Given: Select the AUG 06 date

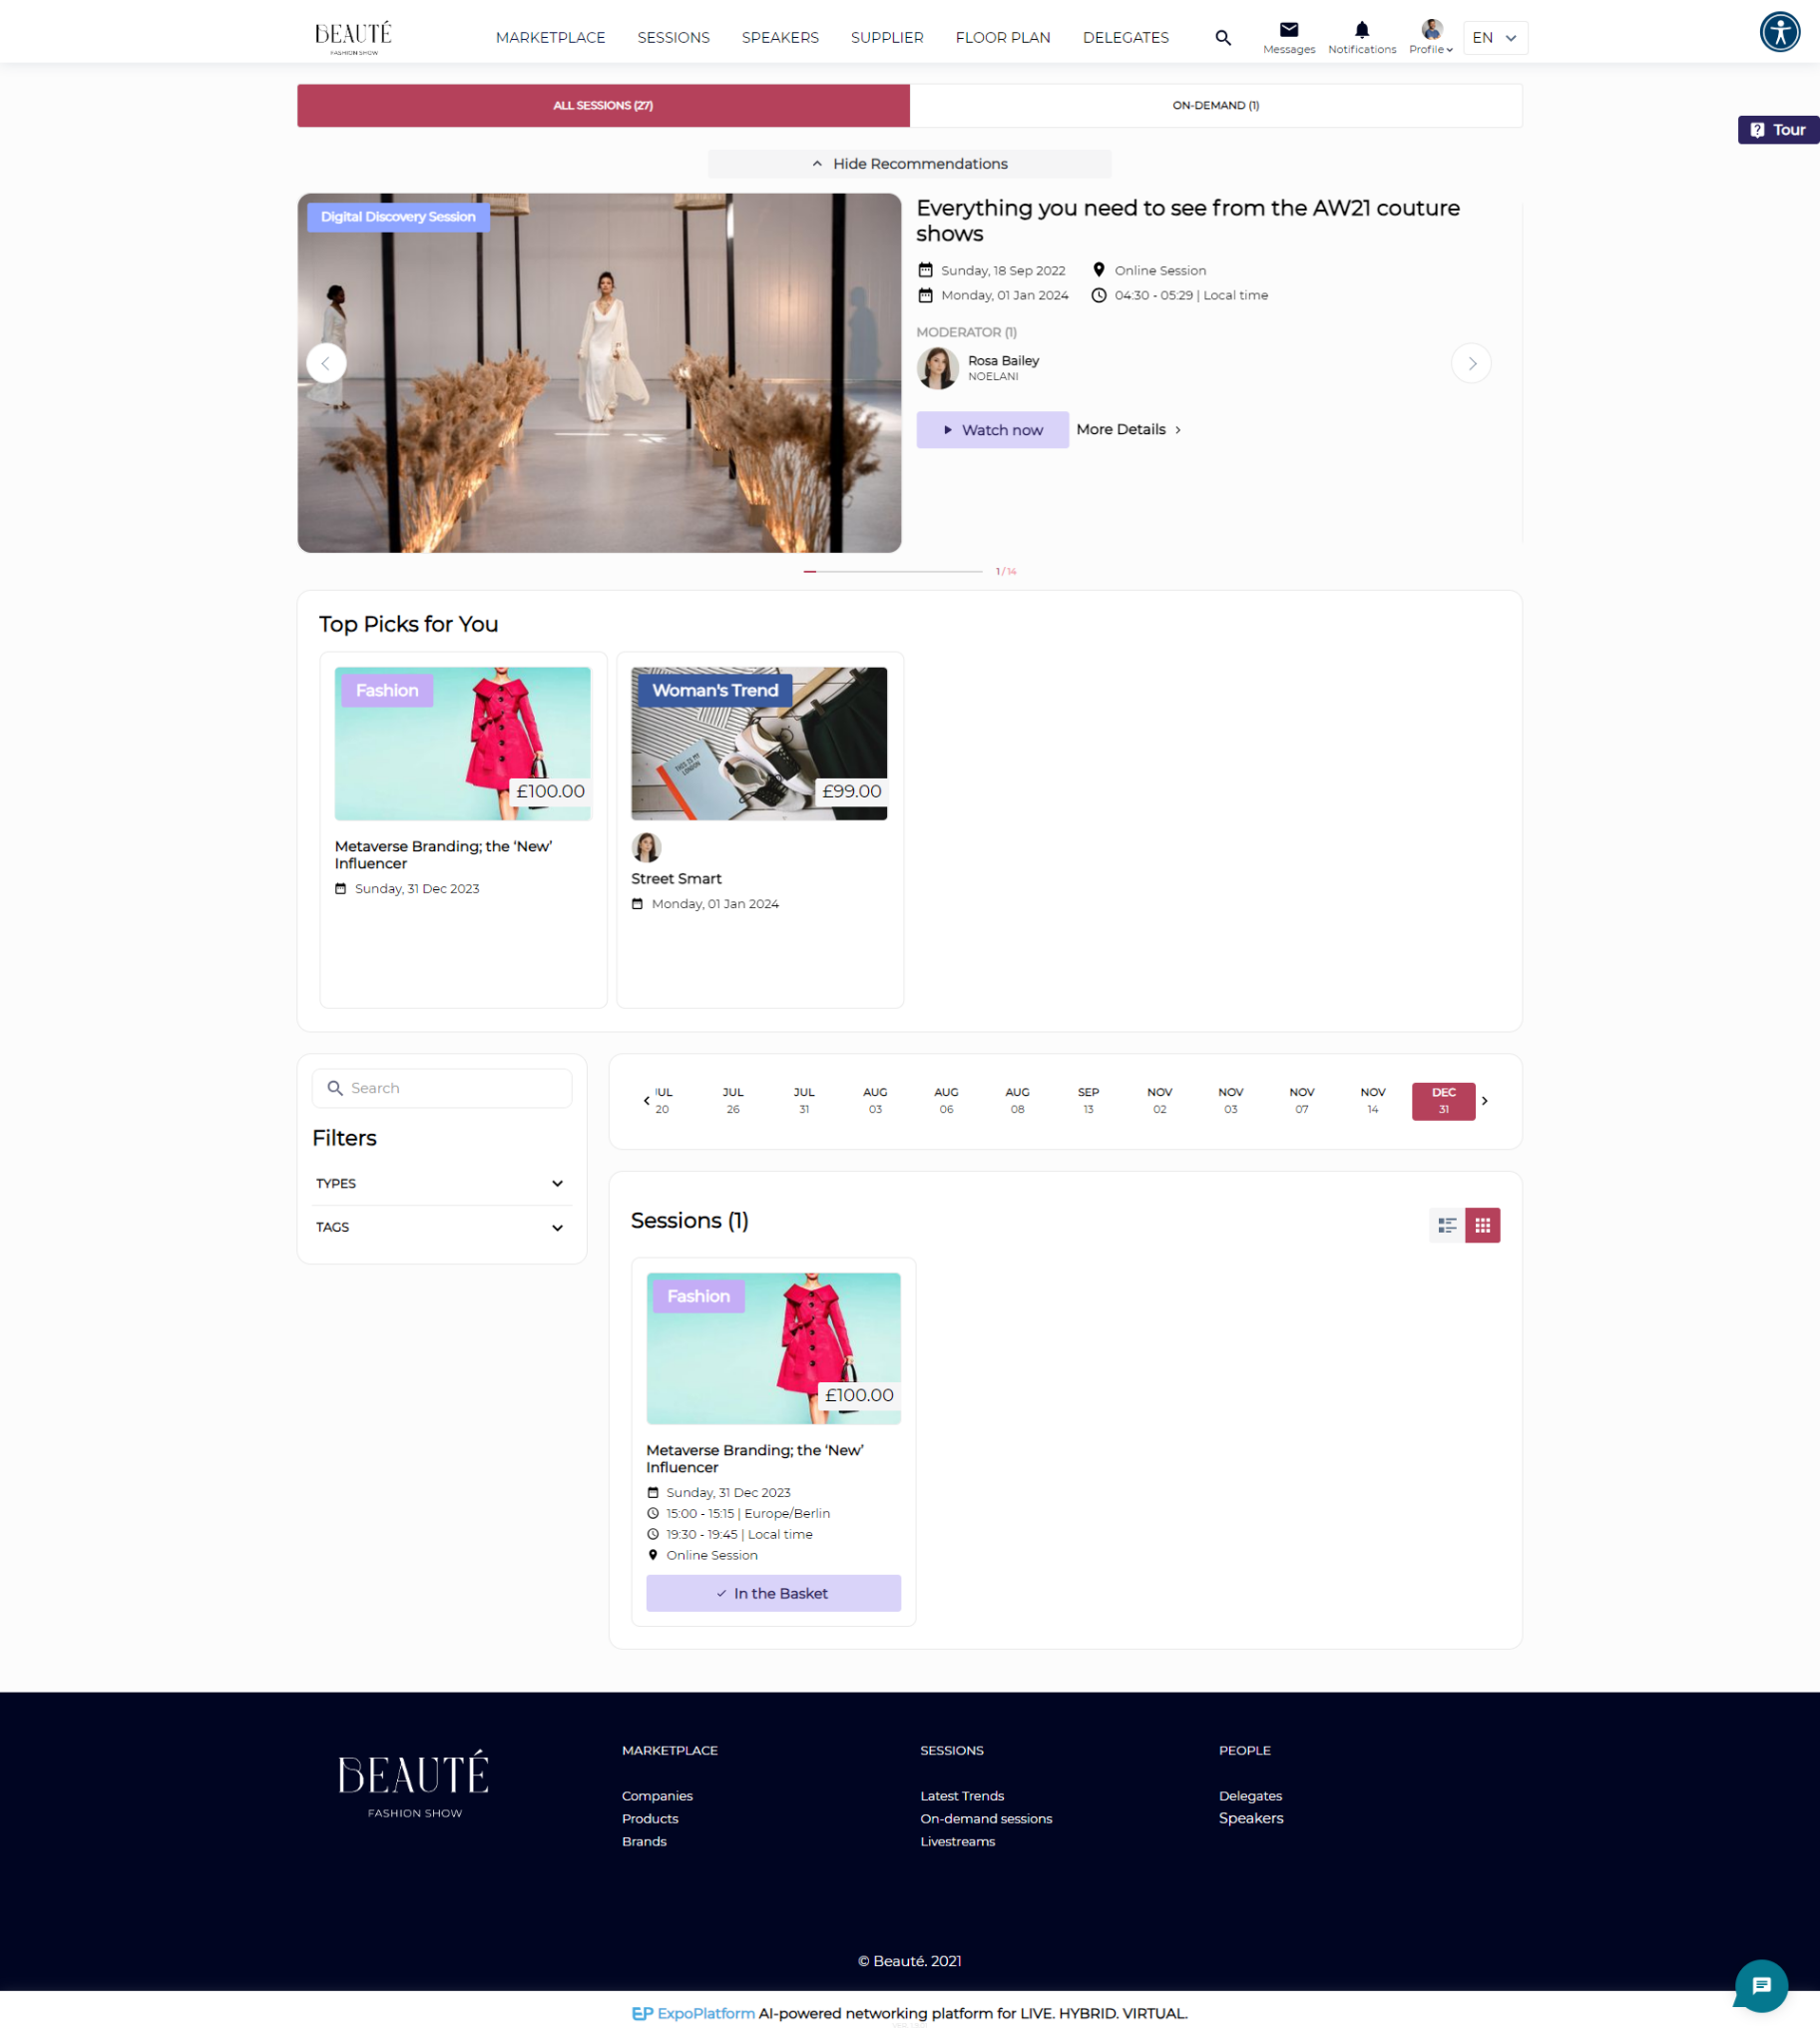Looking at the screenshot, I should [946, 1101].
